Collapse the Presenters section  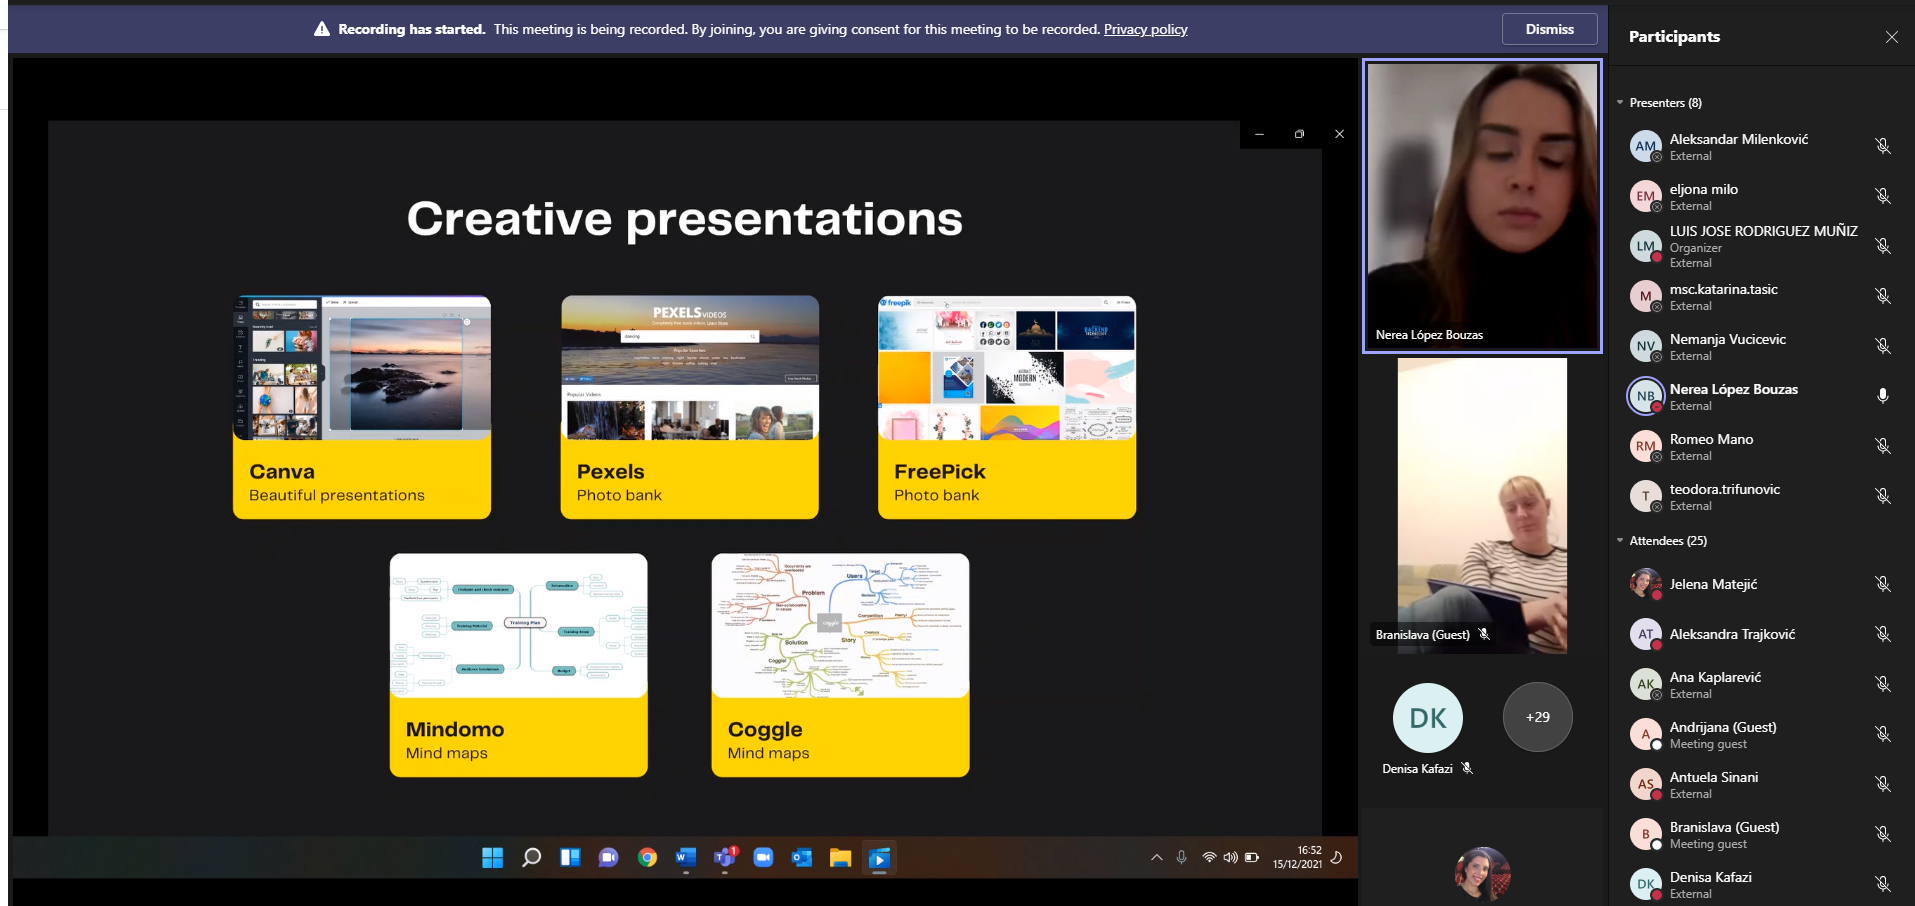click(1621, 103)
